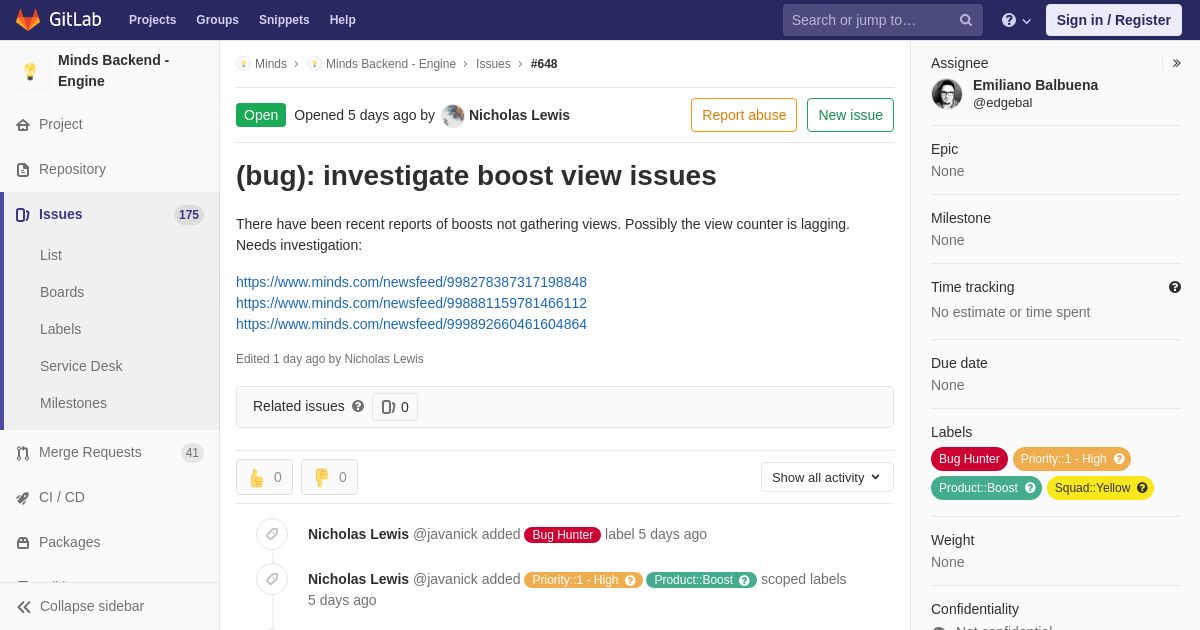The height and width of the screenshot is (630, 1200).
Task: Click @javanick in Bug Hunter activity
Action: pyautogui.click(x=445, y=534)
